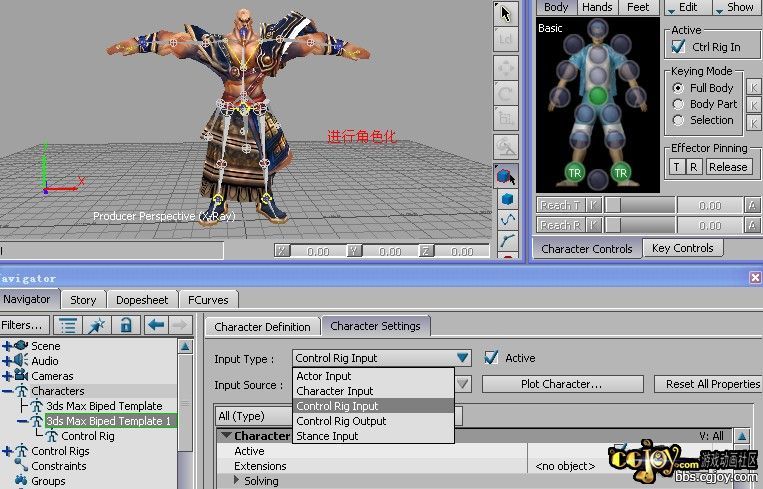763x489 pixels.
Task: Go back with the blue left arrow
Action: 156,325
